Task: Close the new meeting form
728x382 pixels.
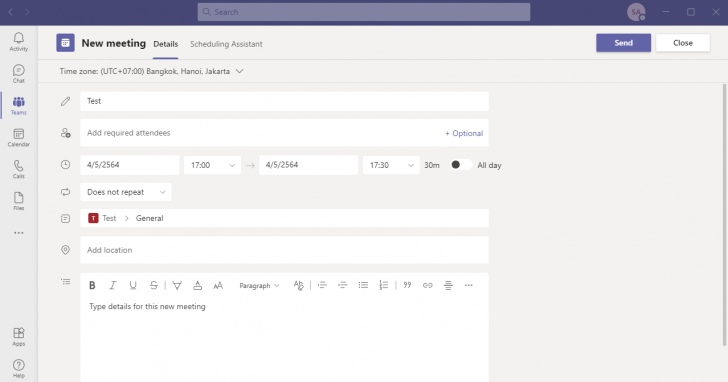Action: [682, 43]
